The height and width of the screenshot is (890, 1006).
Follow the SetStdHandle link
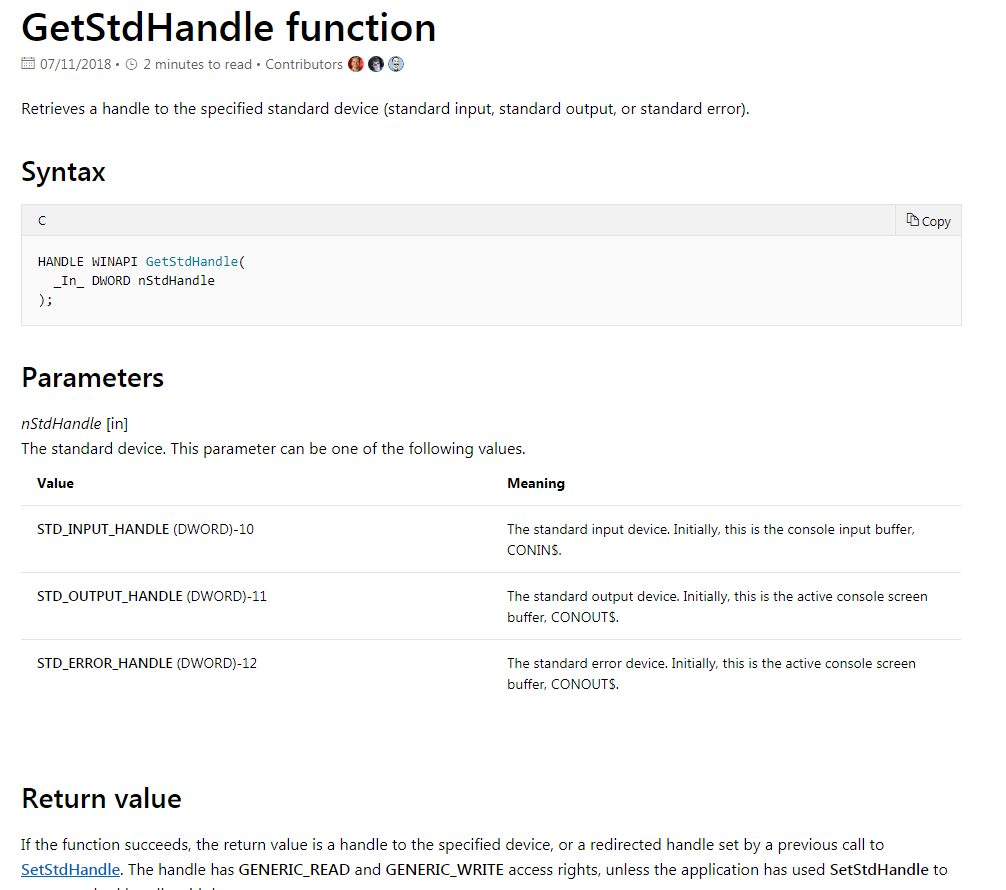tap(70, 869)
